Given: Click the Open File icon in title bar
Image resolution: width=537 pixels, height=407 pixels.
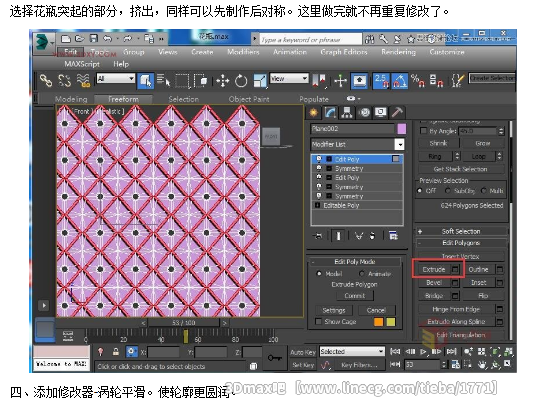Looking at the screenshot, I should 79,39.
